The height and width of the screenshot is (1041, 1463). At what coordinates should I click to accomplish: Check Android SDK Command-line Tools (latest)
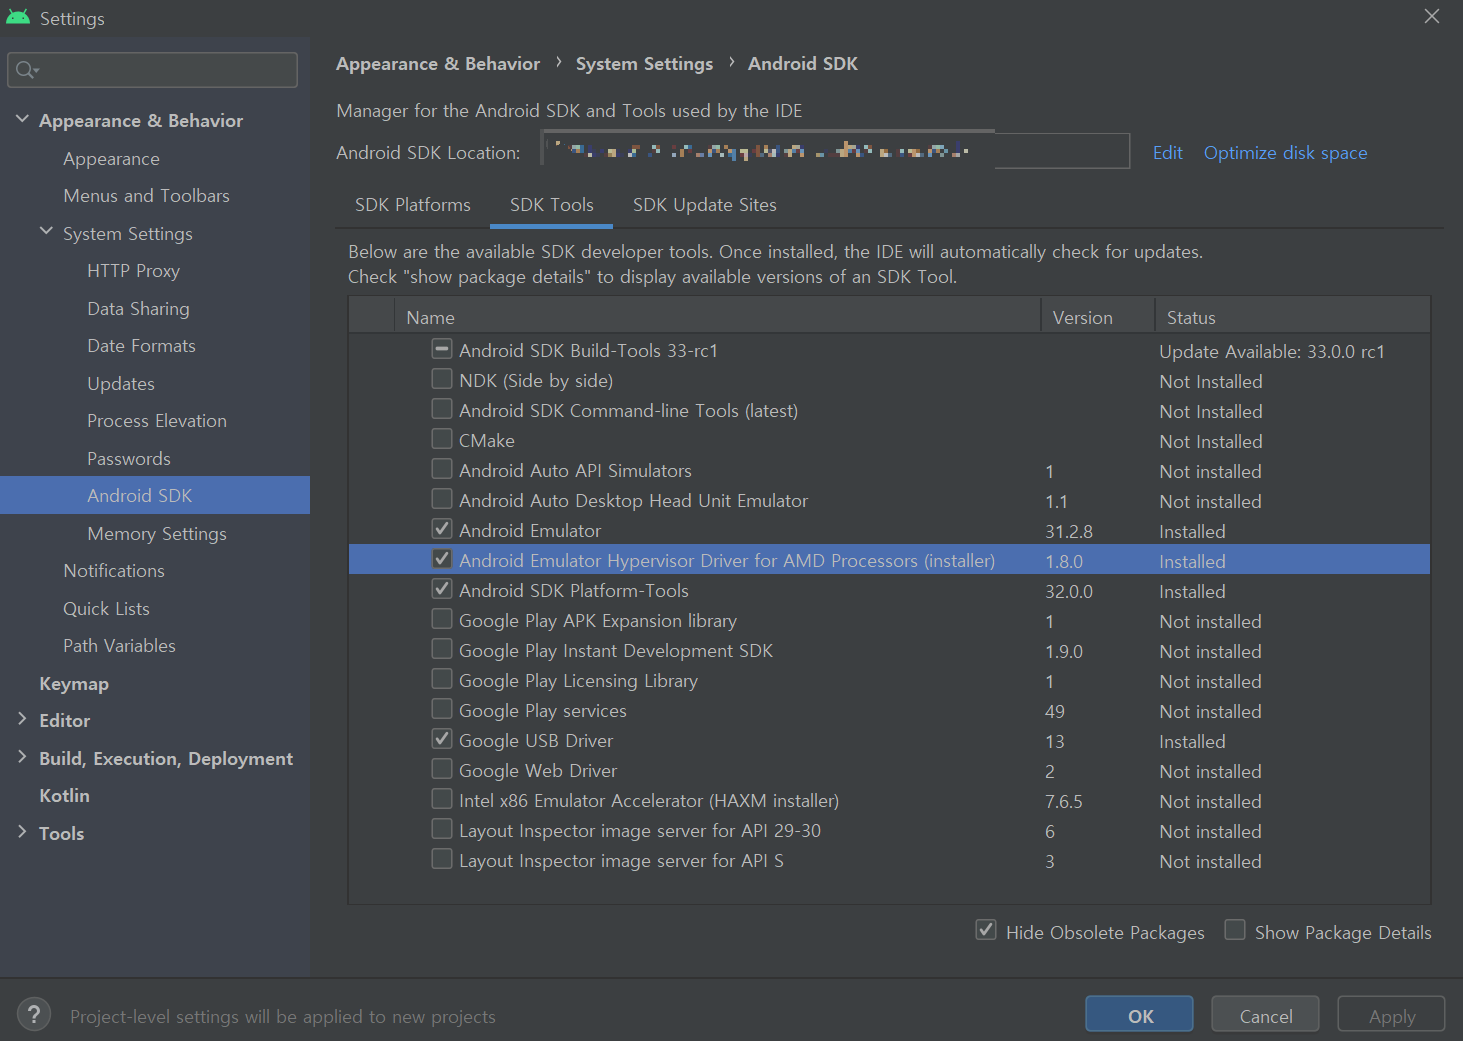442,409
